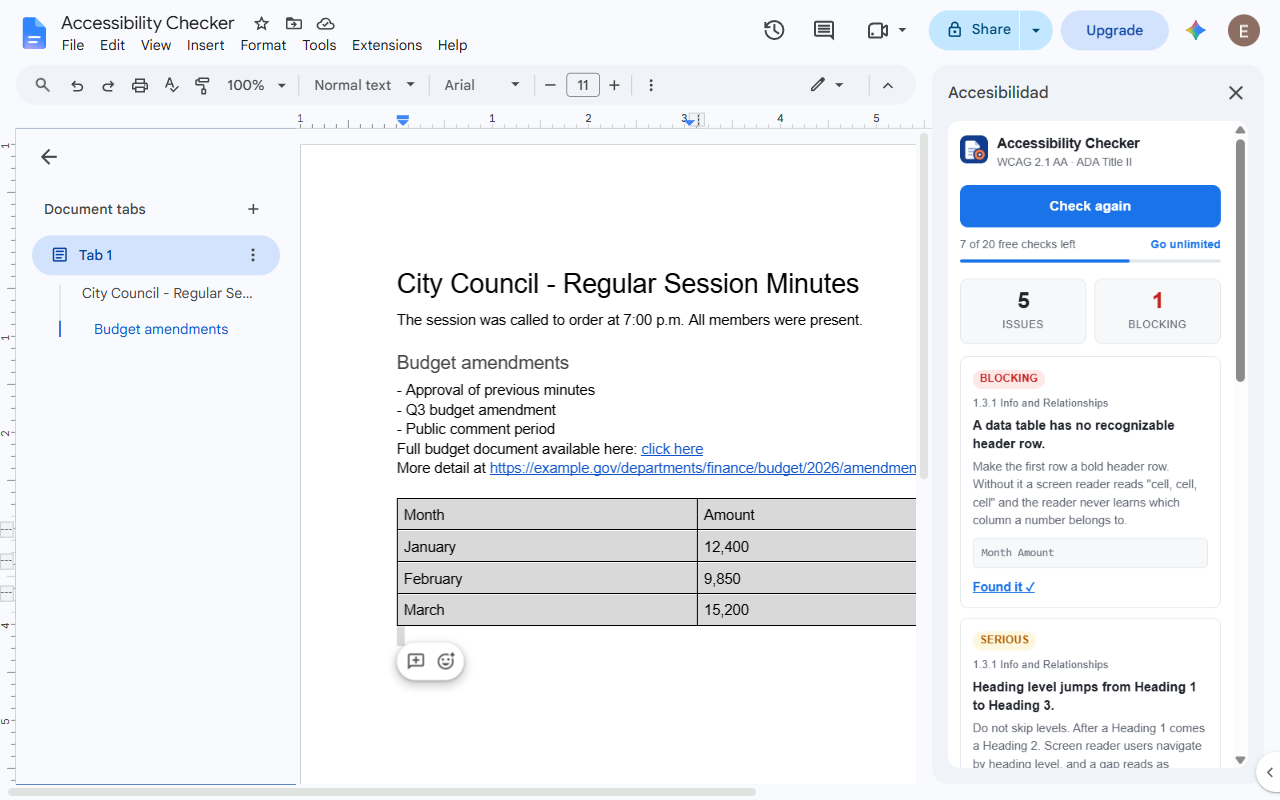Click the free checks progress bar
This screenshot has width=1280, height=800.
pos(1090,261)
